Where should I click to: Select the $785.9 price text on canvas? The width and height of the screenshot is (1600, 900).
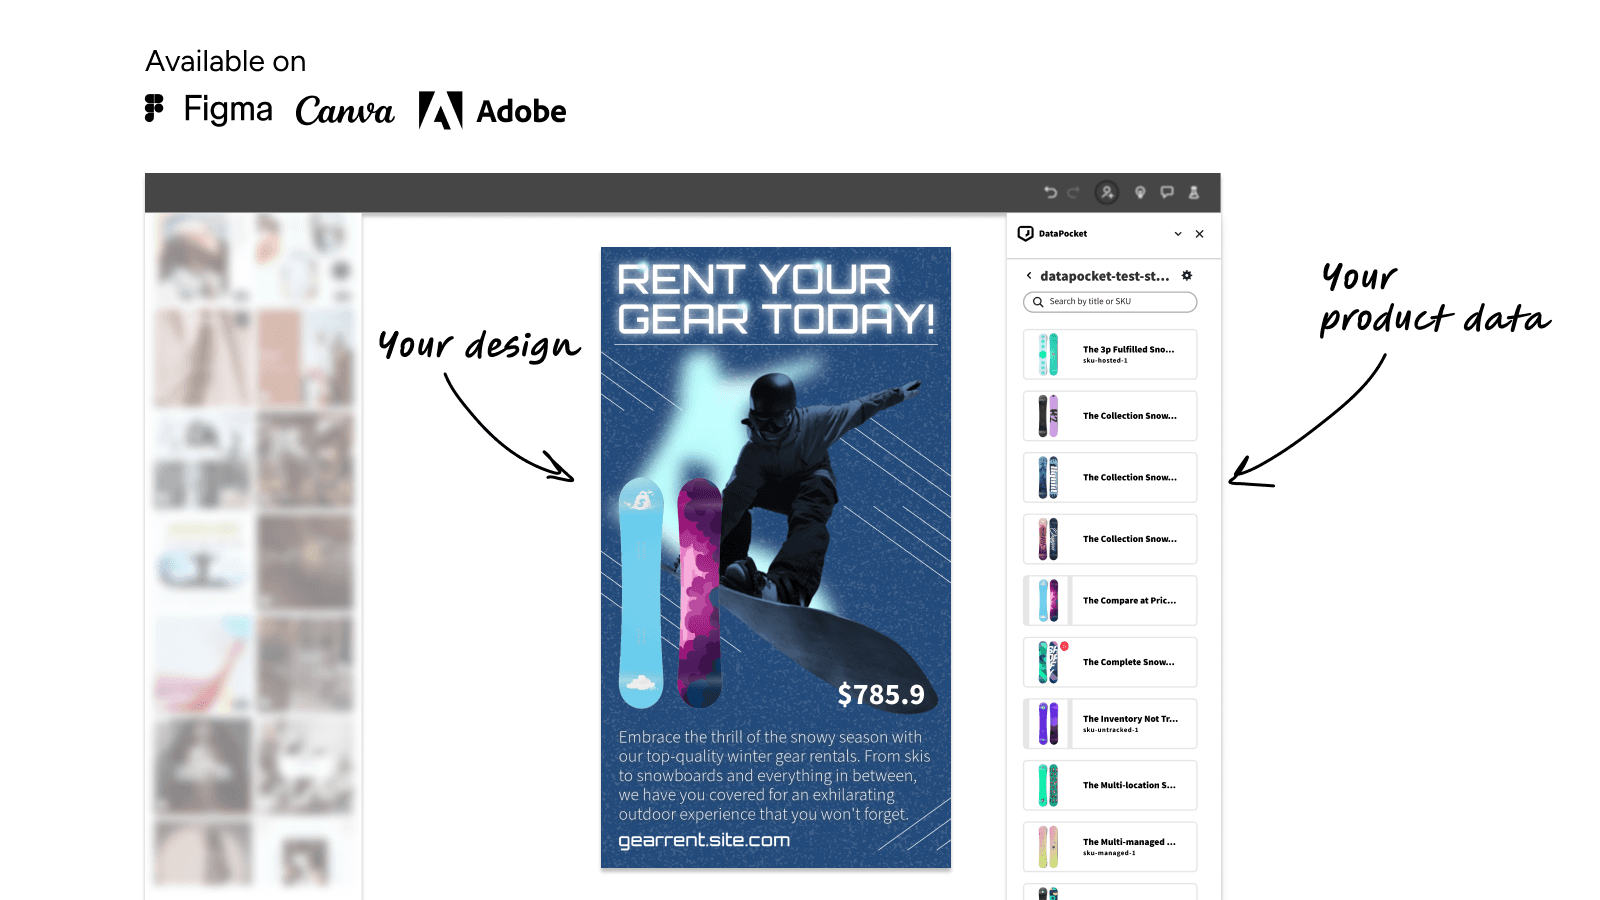pyautogui.click(x=881, y=695)
